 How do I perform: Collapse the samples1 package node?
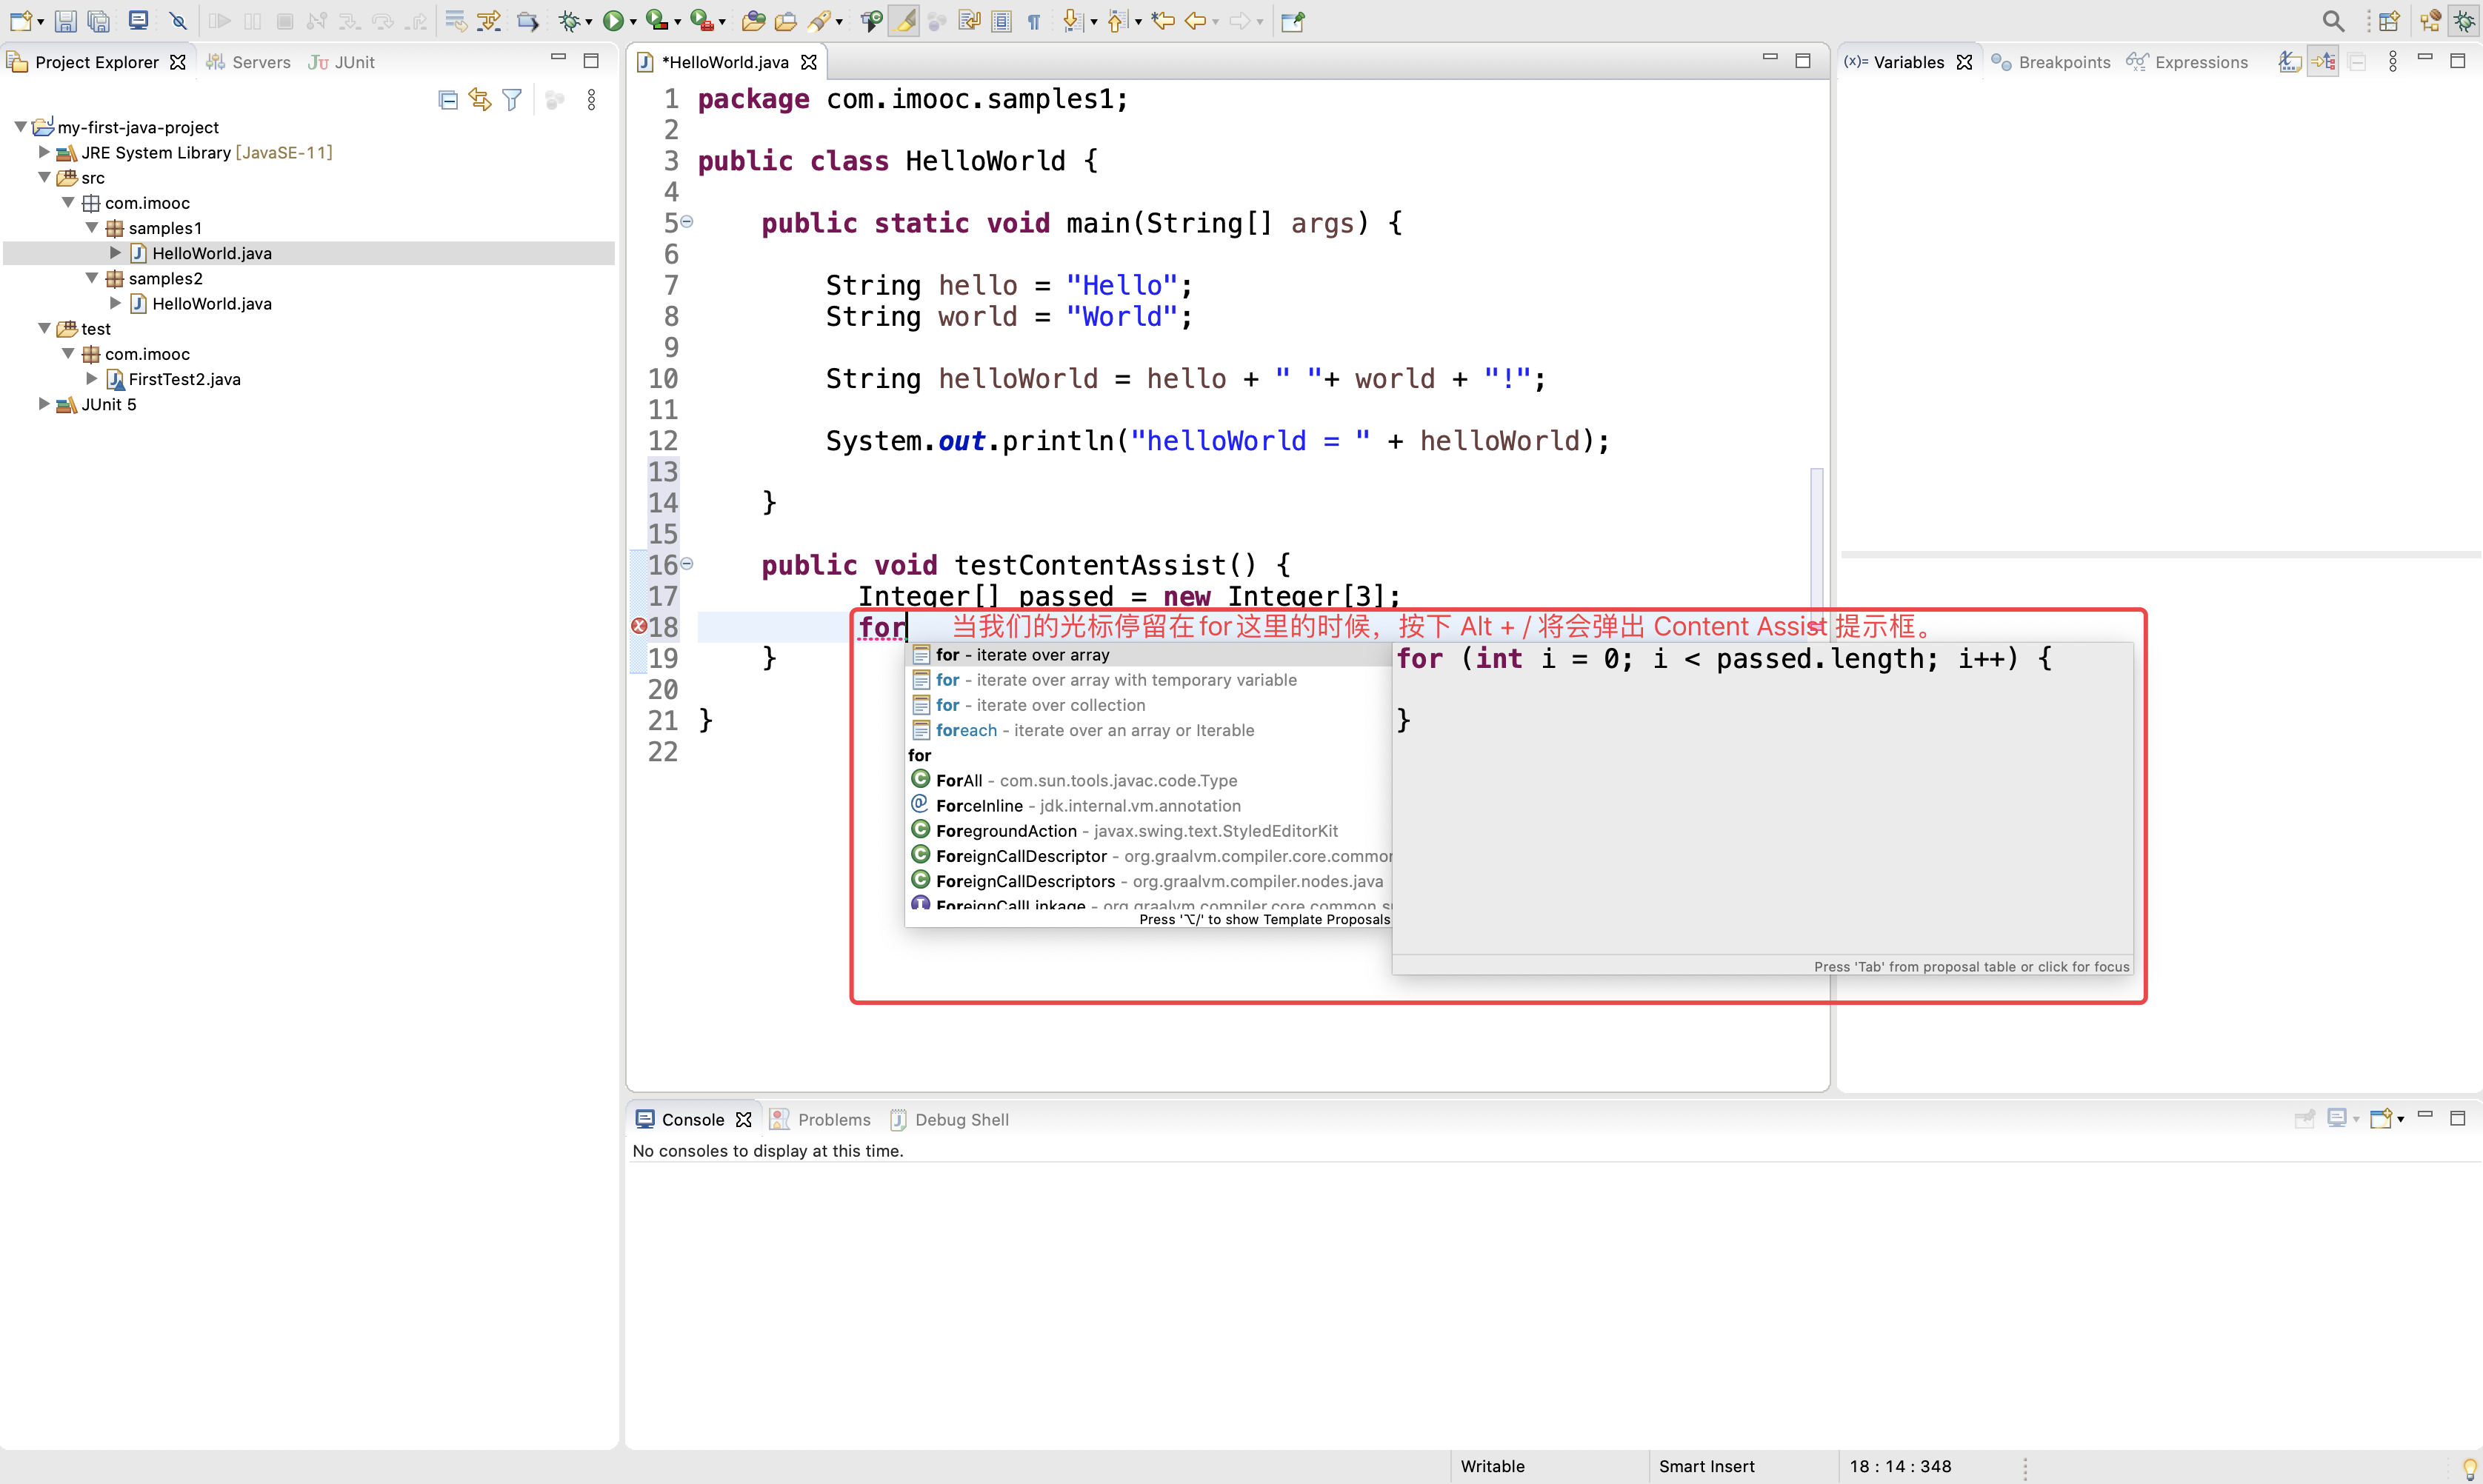[92, 227]
